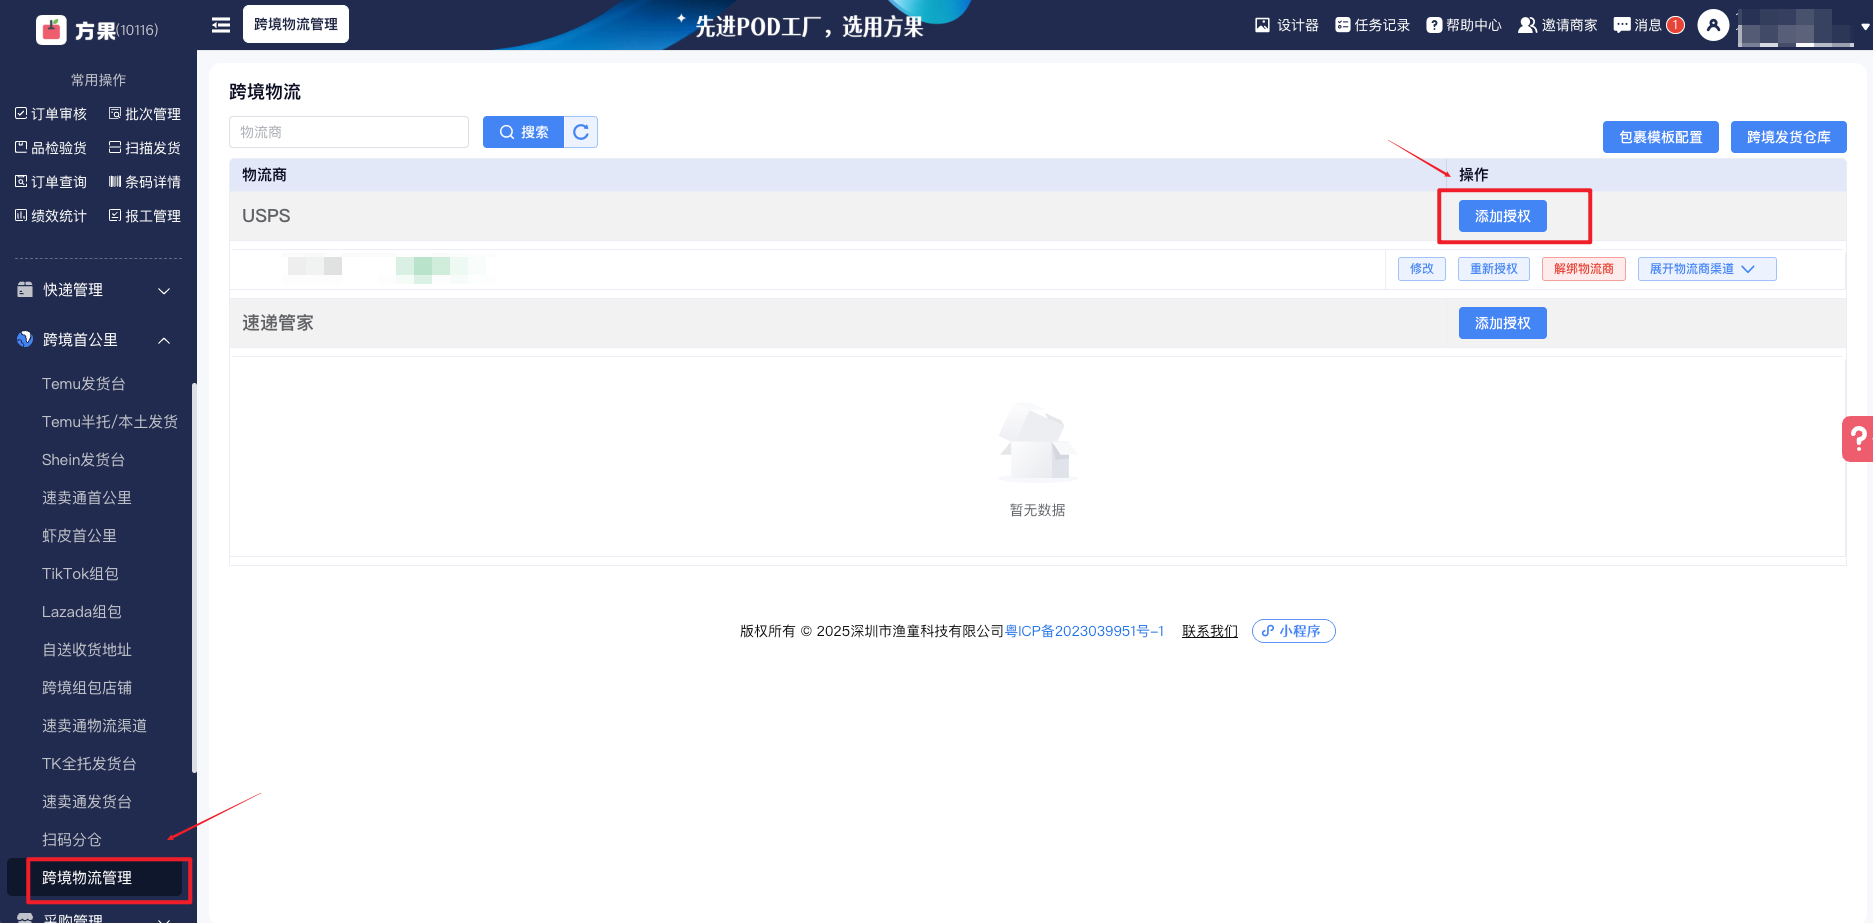Select 速卖通发货台

coord(87,802)
